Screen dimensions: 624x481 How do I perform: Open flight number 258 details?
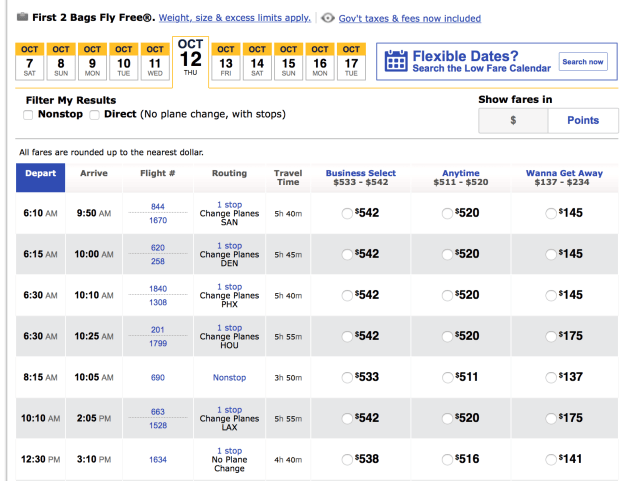158,261
